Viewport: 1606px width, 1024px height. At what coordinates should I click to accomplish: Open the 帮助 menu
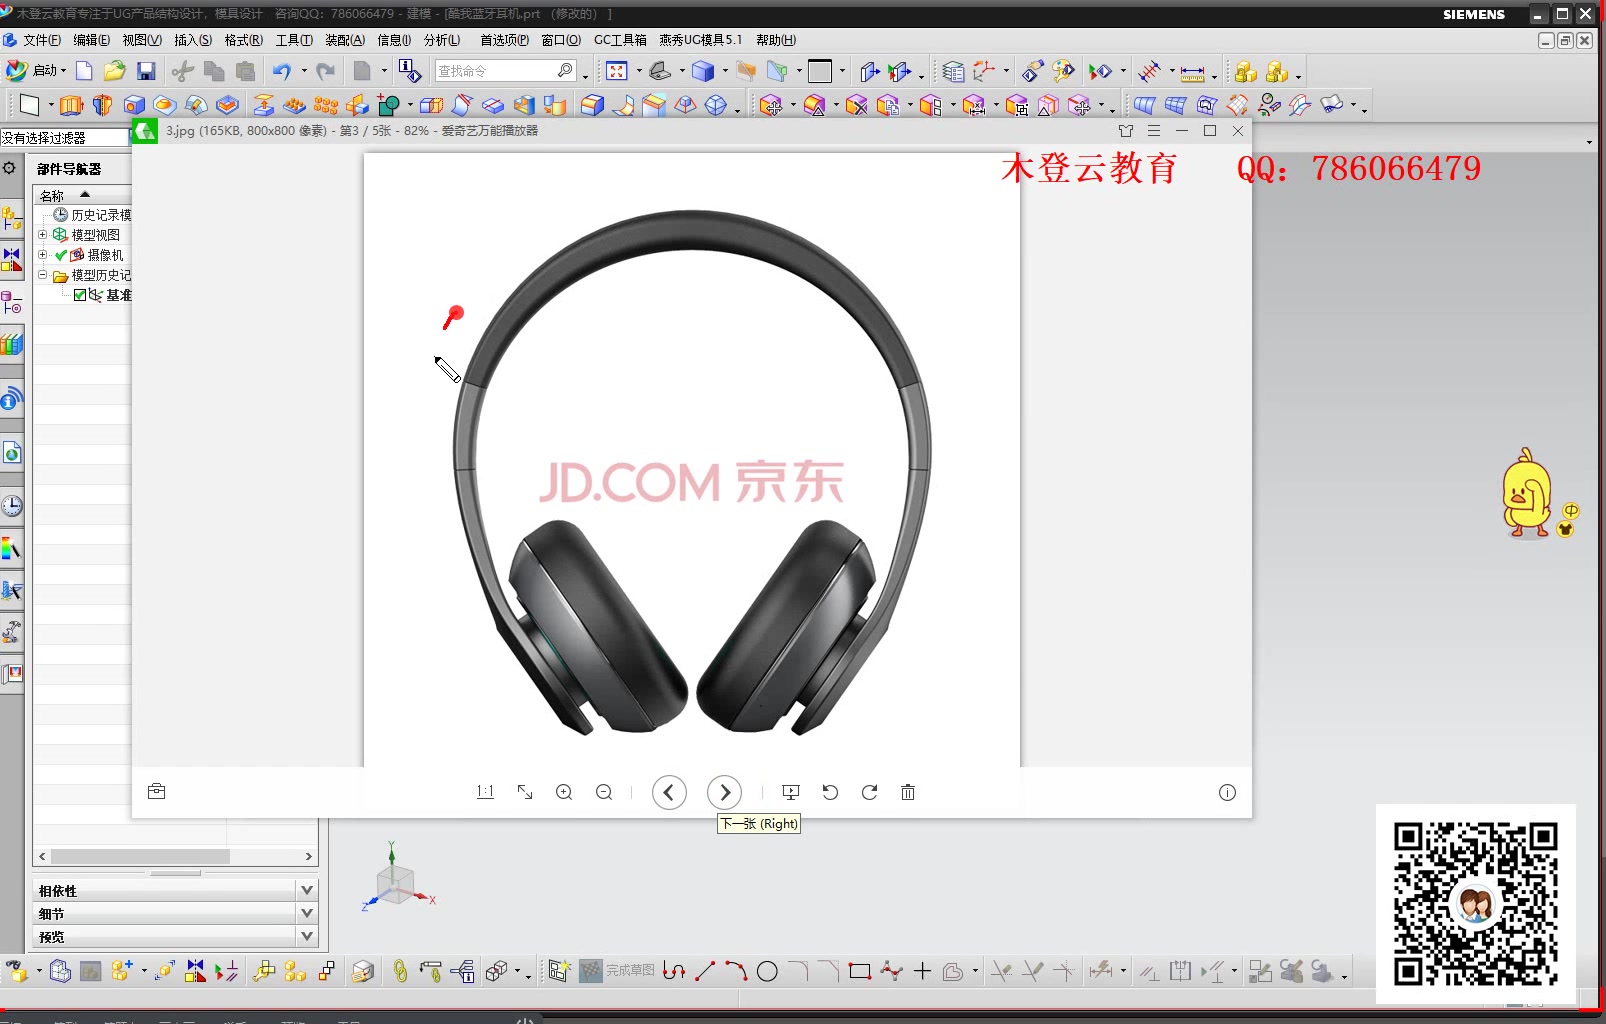click(x=776, y=40)
